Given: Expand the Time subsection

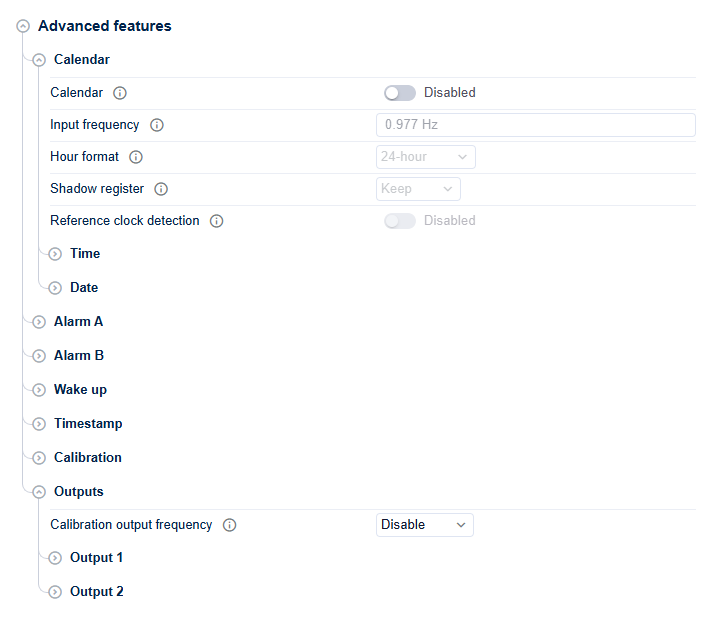Looking at the screenshot, I should 55,254.
